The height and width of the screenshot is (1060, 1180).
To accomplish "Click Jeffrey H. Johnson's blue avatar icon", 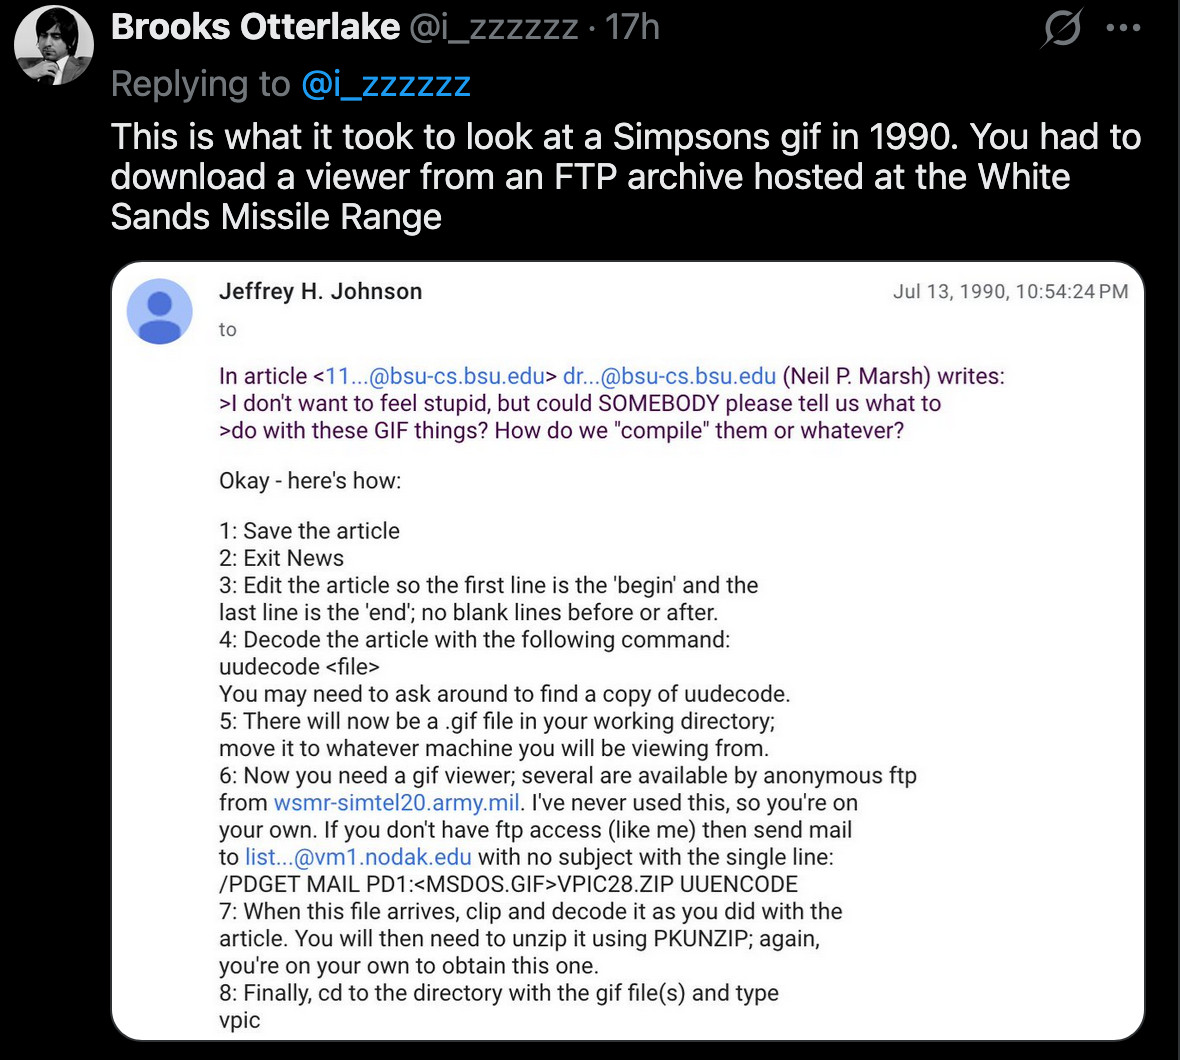I will [160, 311].
